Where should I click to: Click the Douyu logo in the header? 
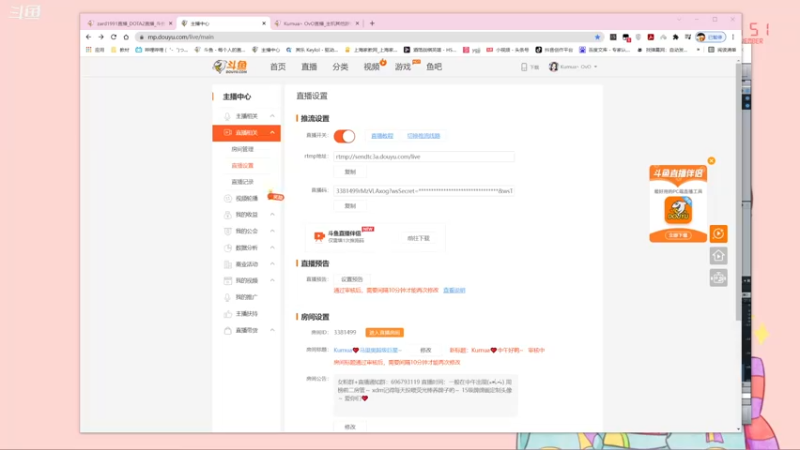pos(230,67)
